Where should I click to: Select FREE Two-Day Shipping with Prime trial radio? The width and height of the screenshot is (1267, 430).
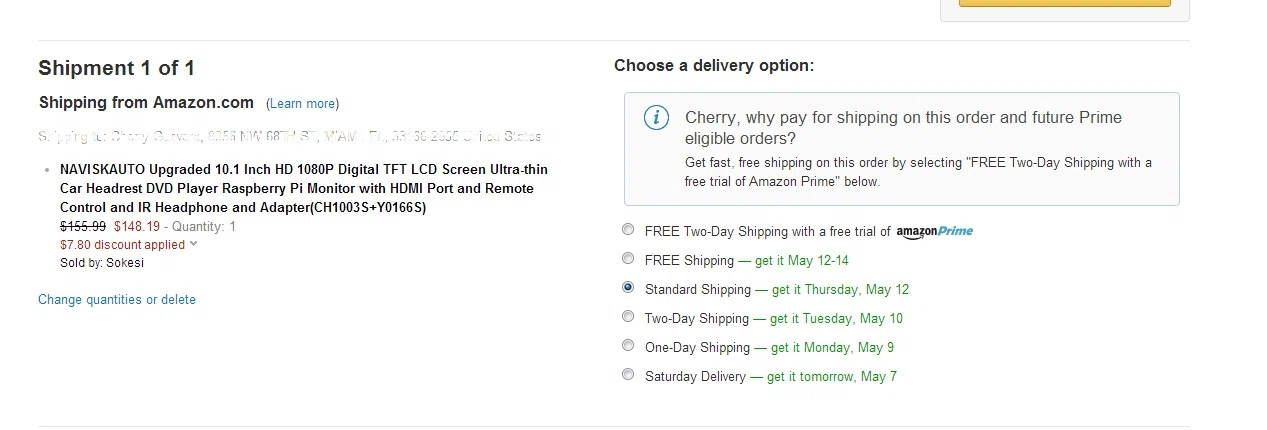coord(628,229)
